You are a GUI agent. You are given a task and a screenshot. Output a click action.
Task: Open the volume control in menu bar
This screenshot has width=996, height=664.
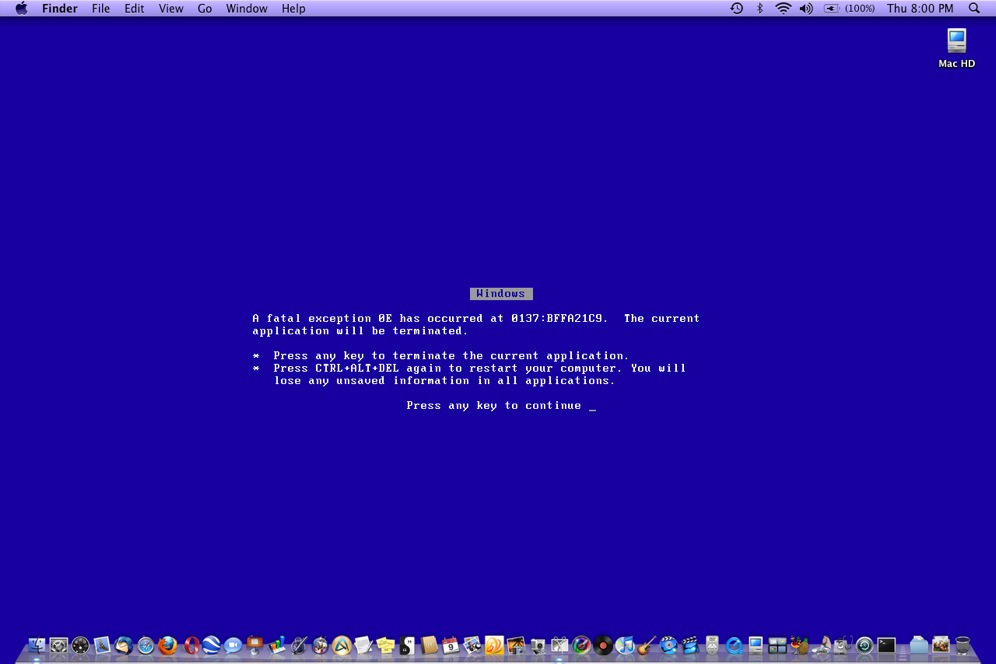click(x=806, y=8)
